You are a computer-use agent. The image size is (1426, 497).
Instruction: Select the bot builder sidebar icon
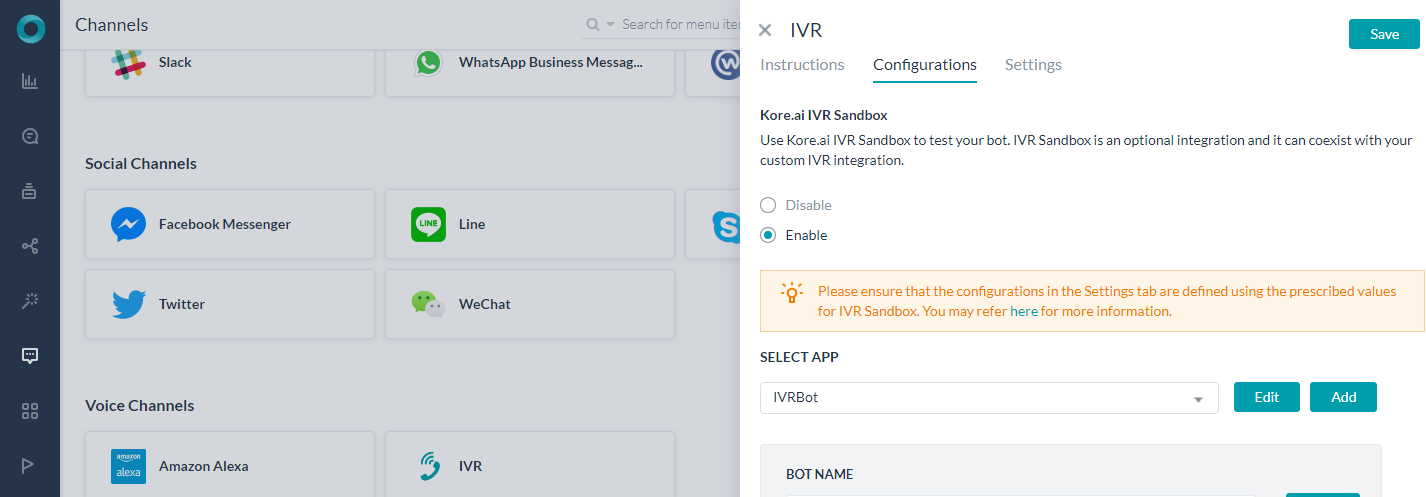click(x=30, y=191)
